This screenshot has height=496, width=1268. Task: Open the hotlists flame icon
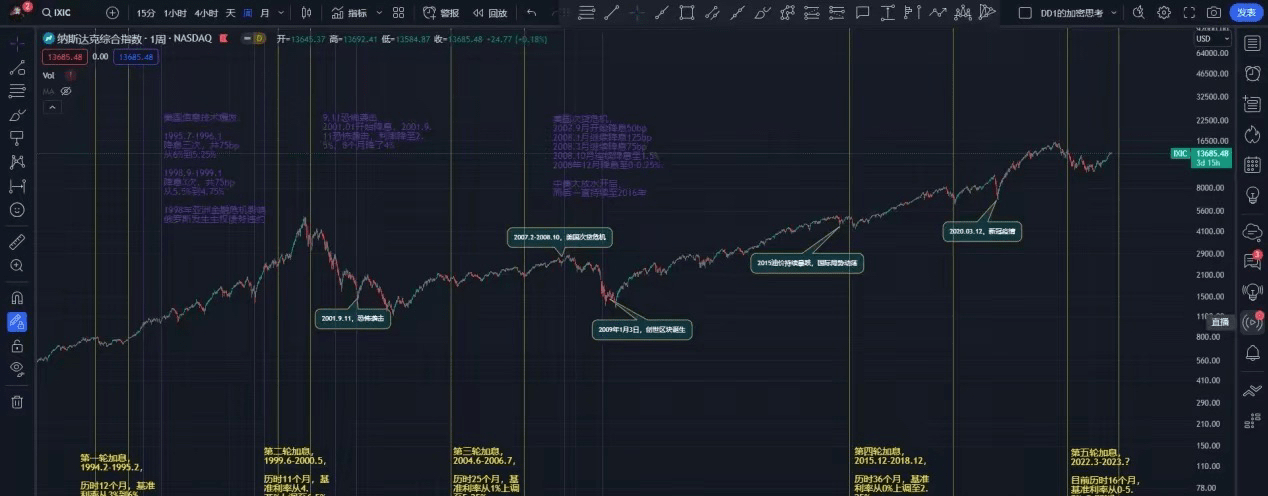coord(1252,133)
